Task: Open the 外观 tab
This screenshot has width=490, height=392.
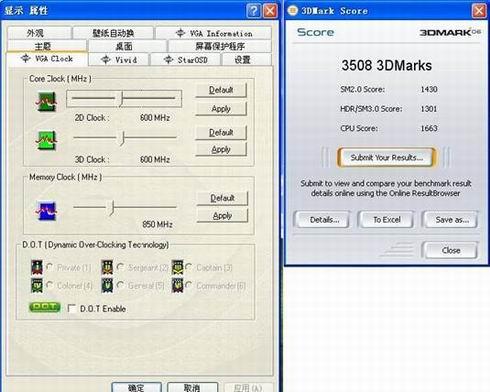Action: (x=39, y=33)
